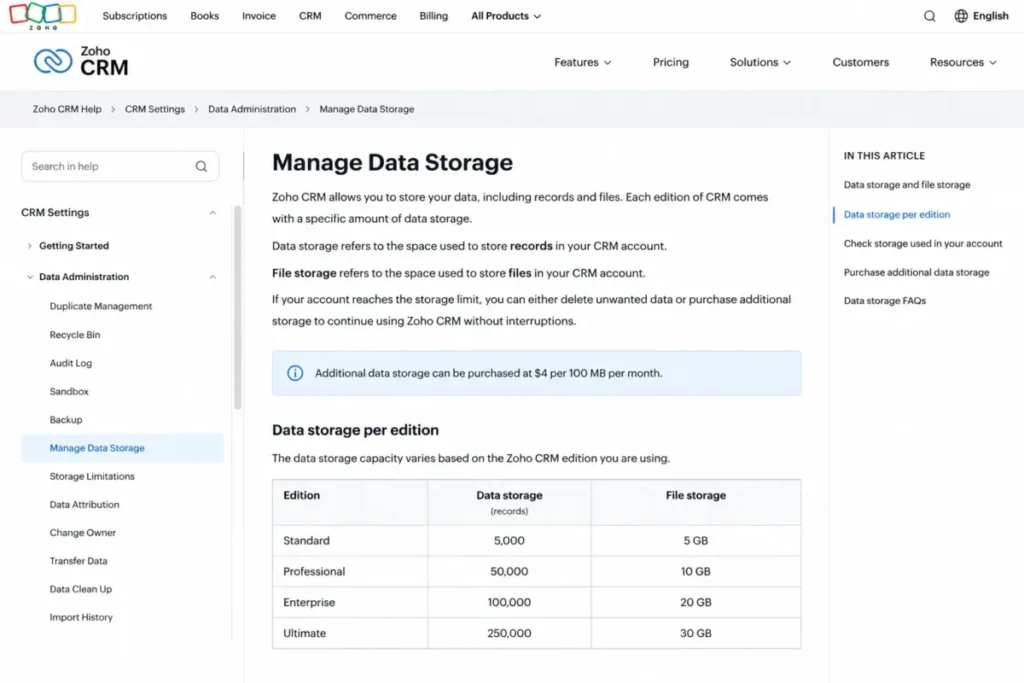Open Subscriptions in top bar
This screenshot has height=683, width=1024.
click(x=135, y=16)
